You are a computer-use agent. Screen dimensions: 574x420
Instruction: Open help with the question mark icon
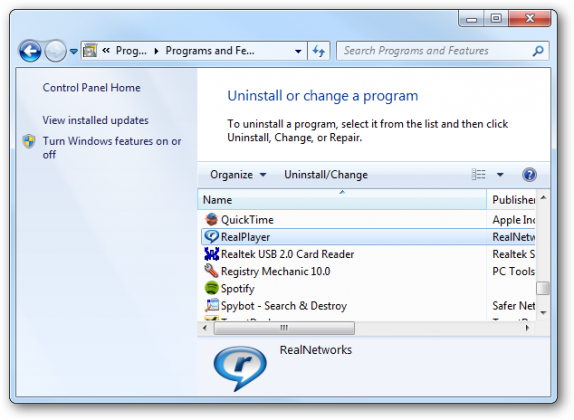[529, 175]
